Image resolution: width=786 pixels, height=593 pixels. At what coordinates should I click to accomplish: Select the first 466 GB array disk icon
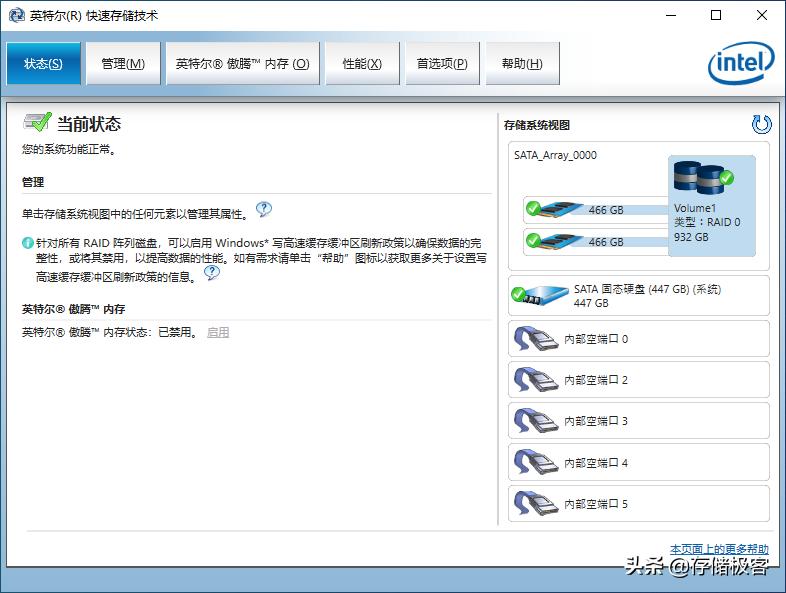tap(553, 209)
